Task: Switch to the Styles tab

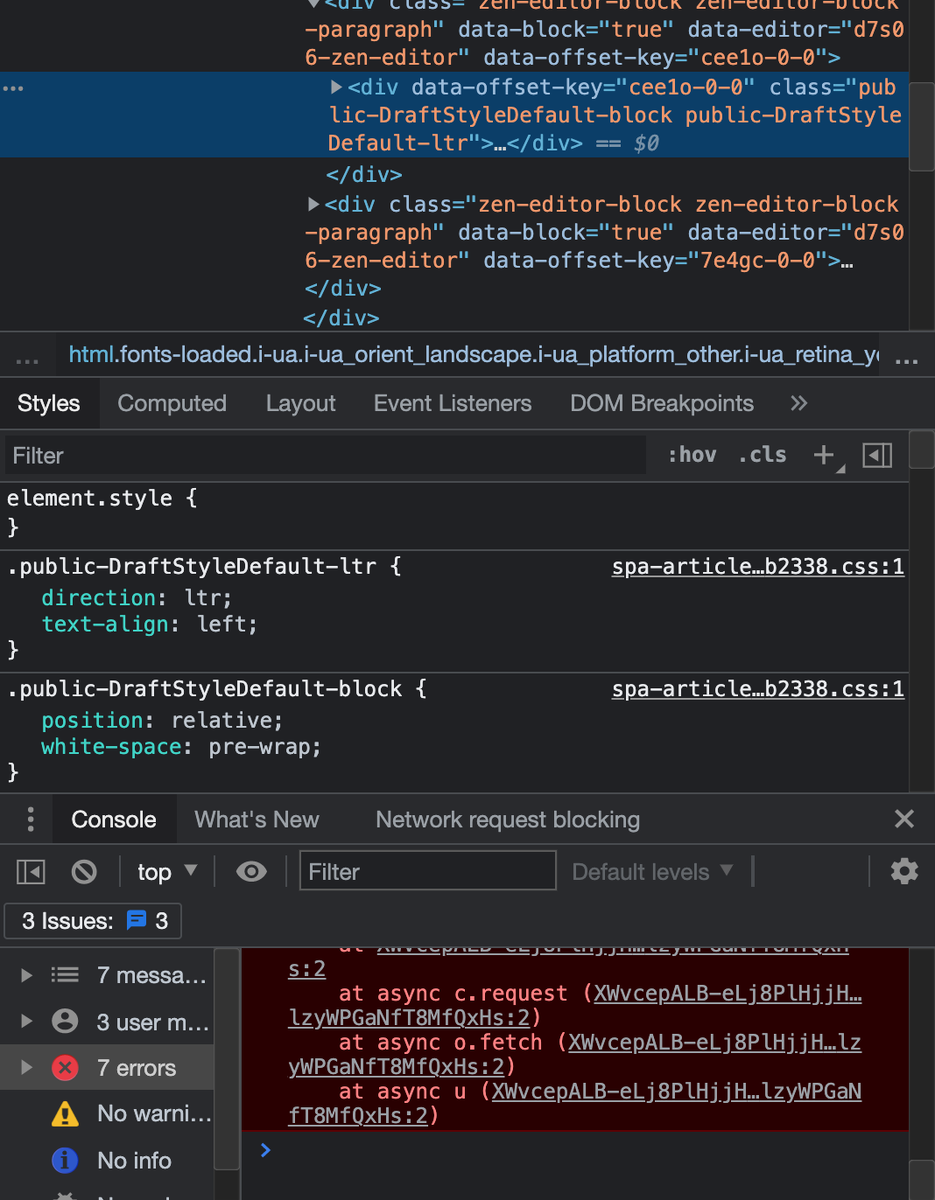Action: coord(48,403)
